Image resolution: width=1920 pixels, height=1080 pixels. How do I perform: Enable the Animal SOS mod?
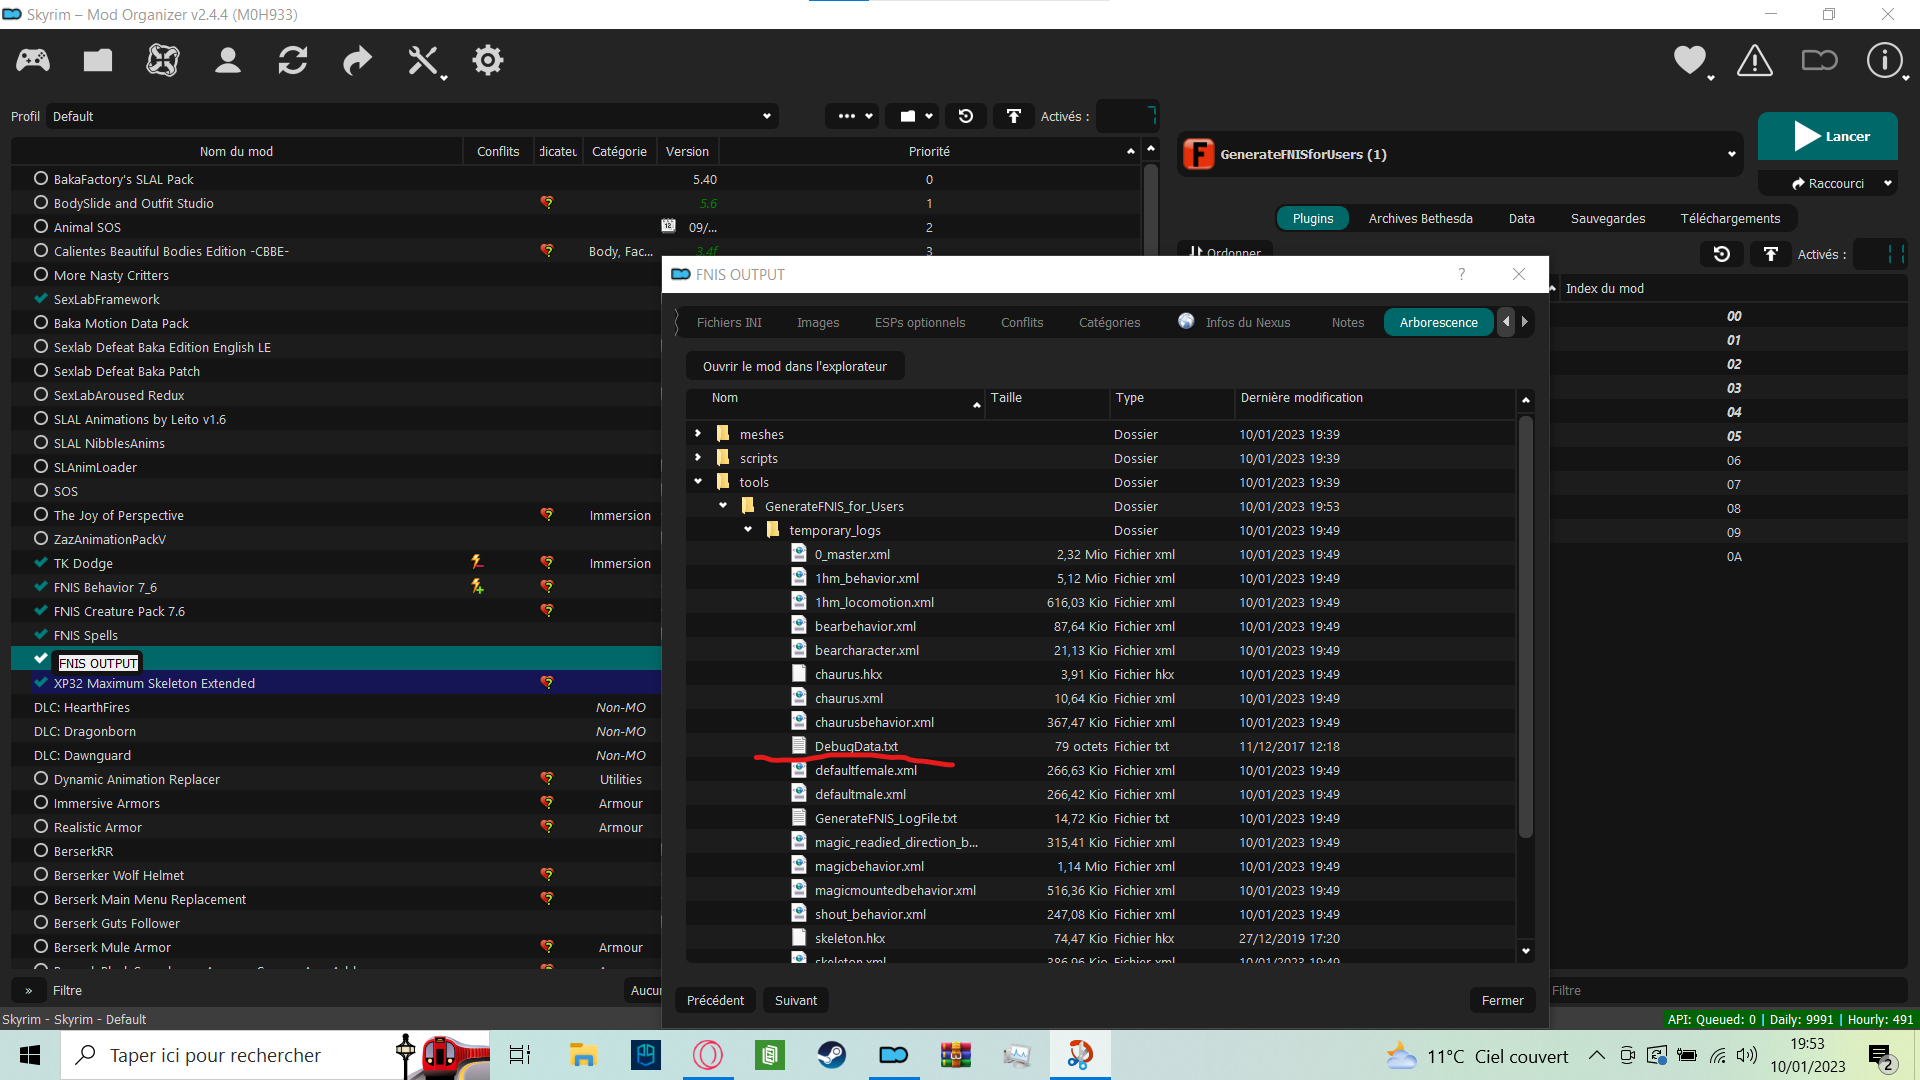click(41, 227)
